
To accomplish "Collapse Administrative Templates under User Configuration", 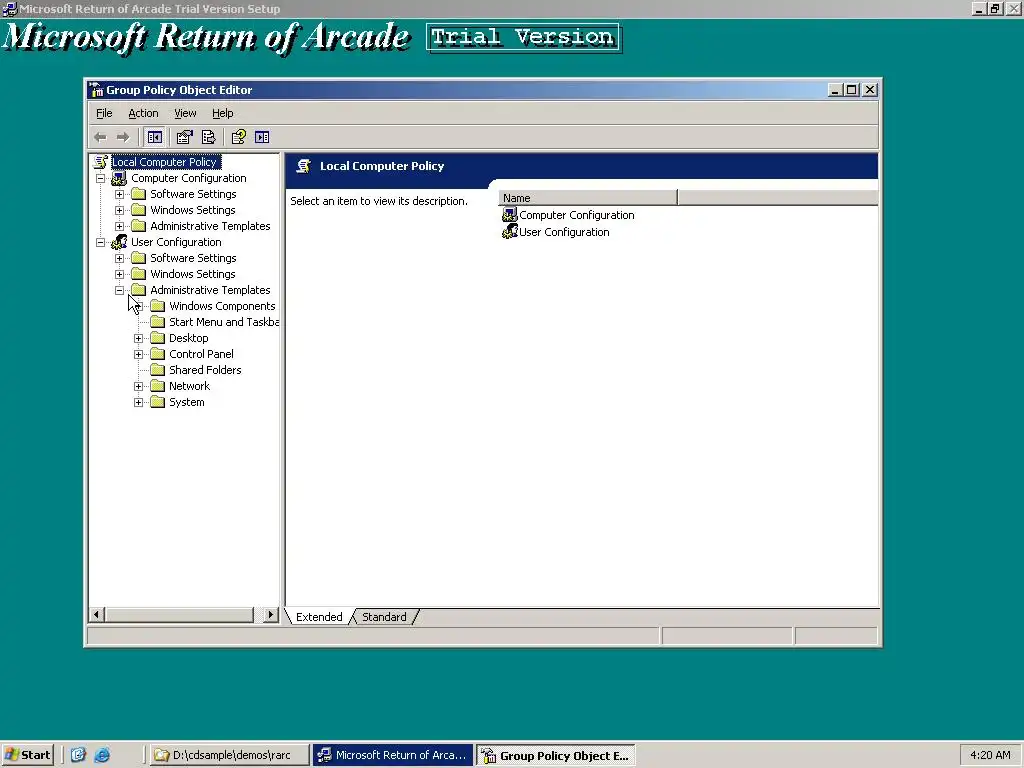I will [120, 291].
